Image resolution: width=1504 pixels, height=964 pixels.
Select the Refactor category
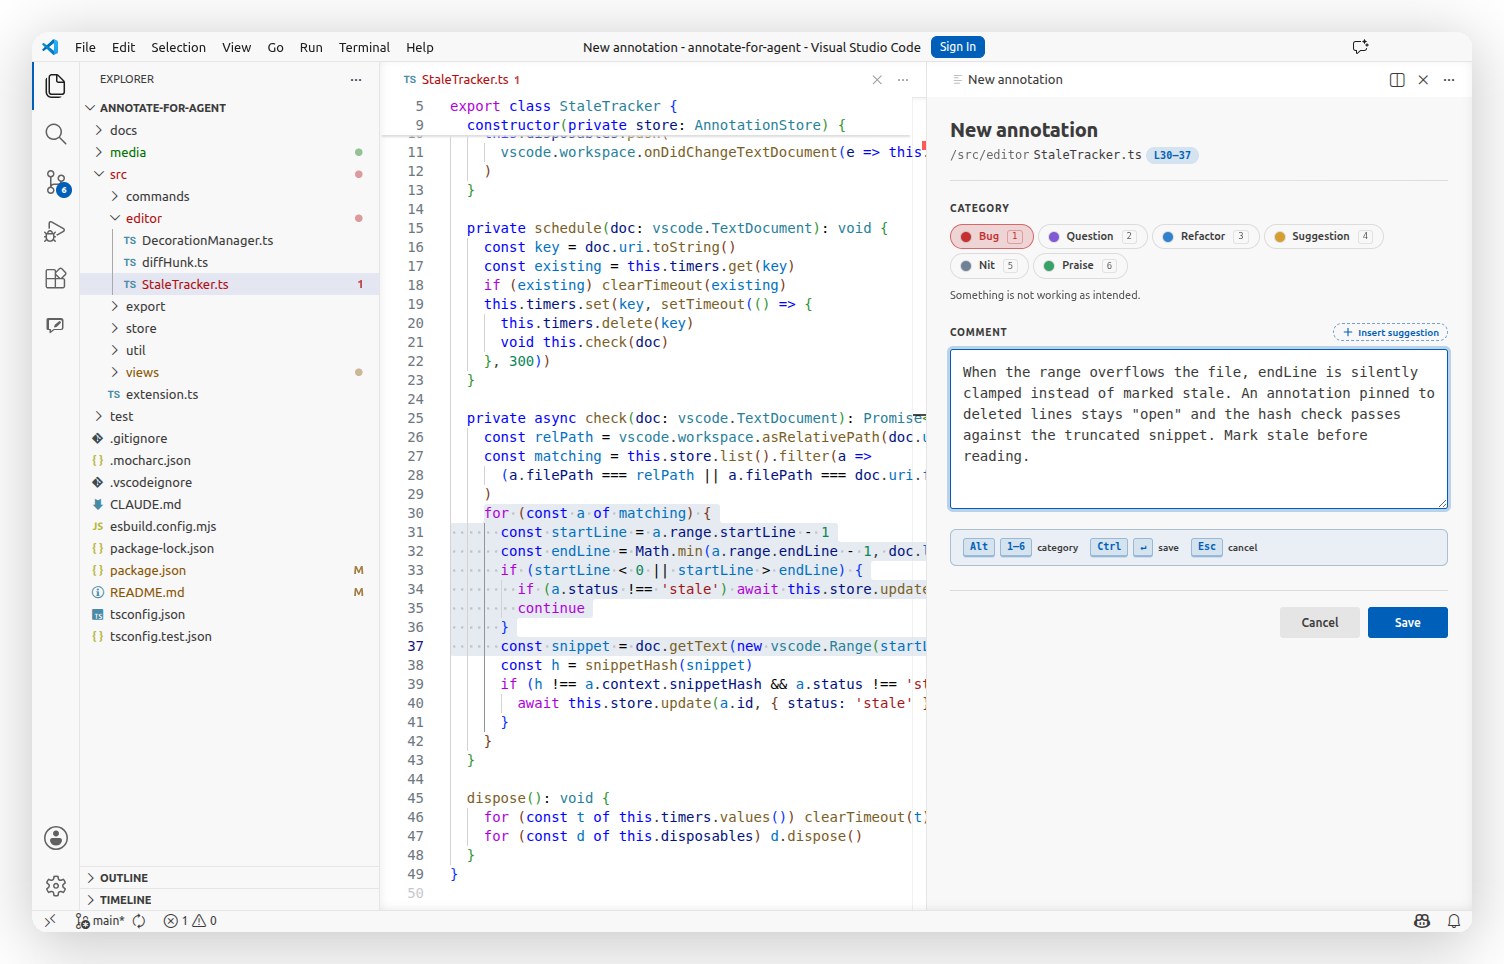tap(1206, 237)
